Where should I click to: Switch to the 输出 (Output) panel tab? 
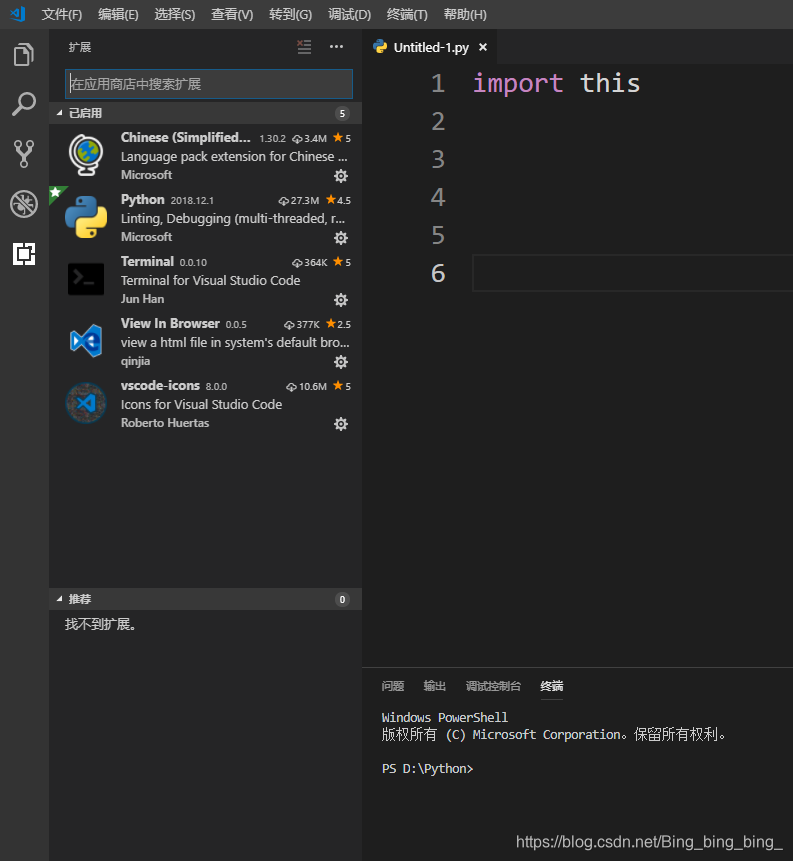pyautogui.click(x=434, y=686)
